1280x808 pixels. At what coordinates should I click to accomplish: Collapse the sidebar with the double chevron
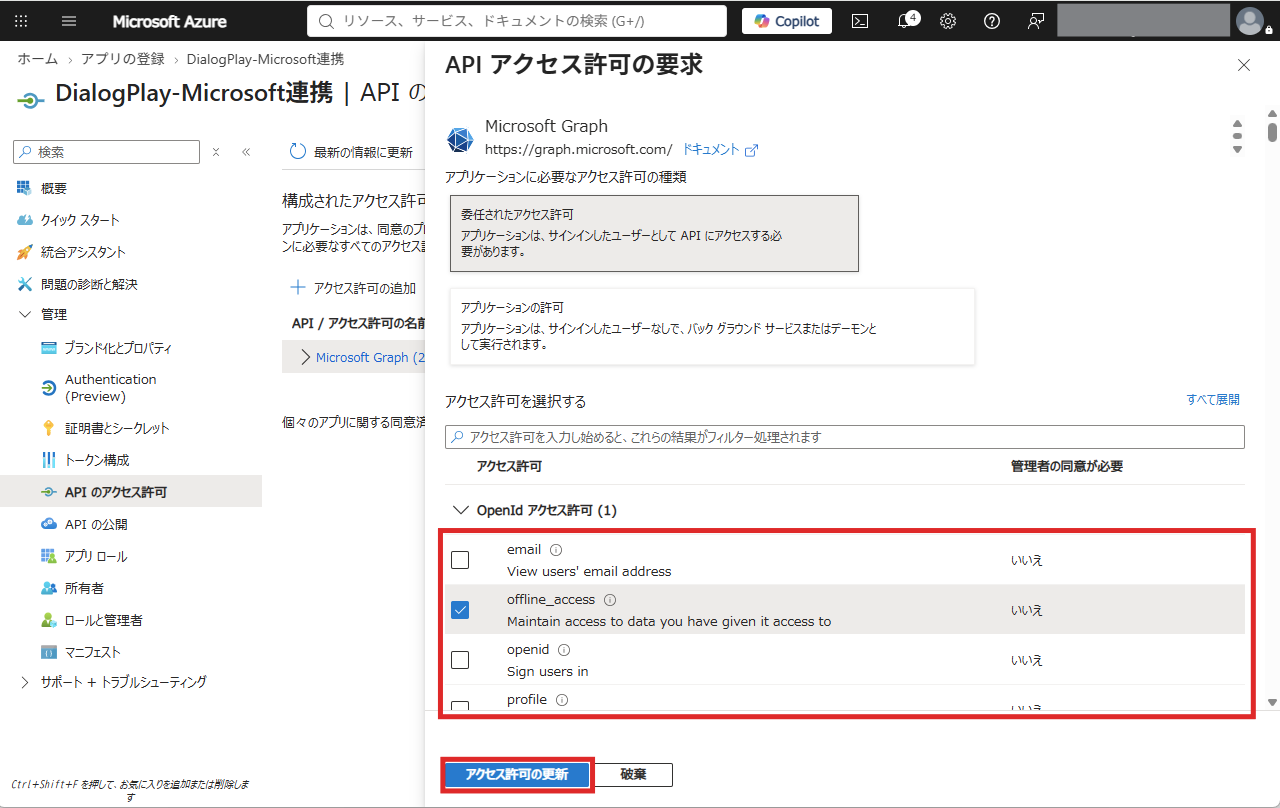pos(246,152)
